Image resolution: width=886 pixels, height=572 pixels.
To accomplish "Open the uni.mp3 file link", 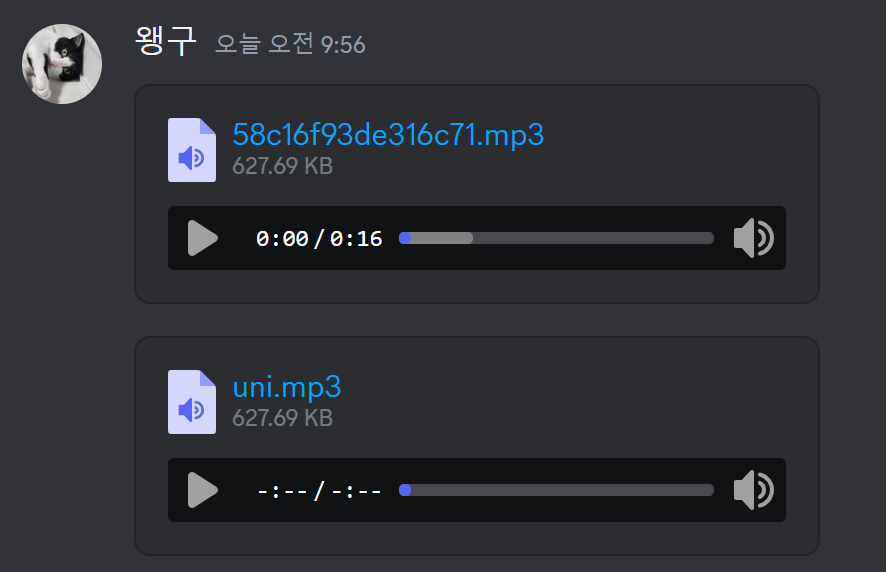I will pyautogui.click(x=287, y=387).
